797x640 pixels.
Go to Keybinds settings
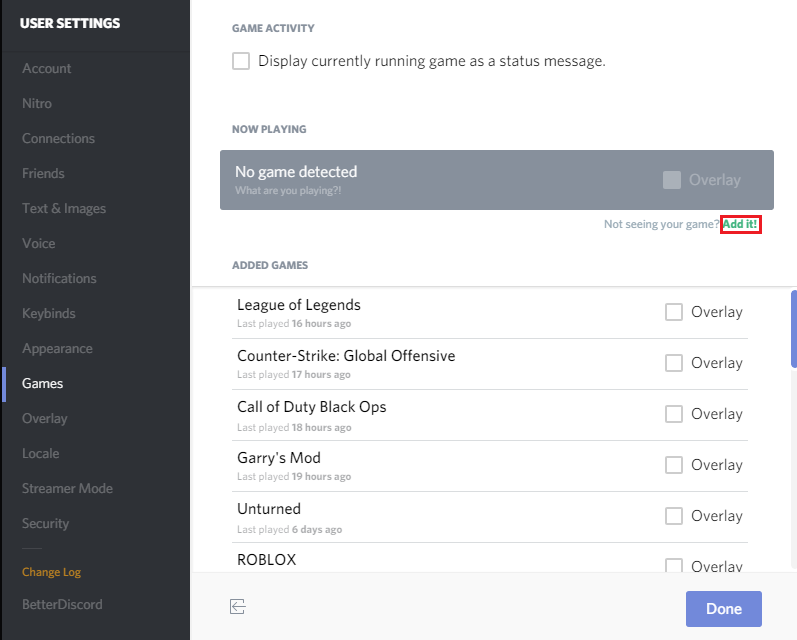(x=49, y=313)
